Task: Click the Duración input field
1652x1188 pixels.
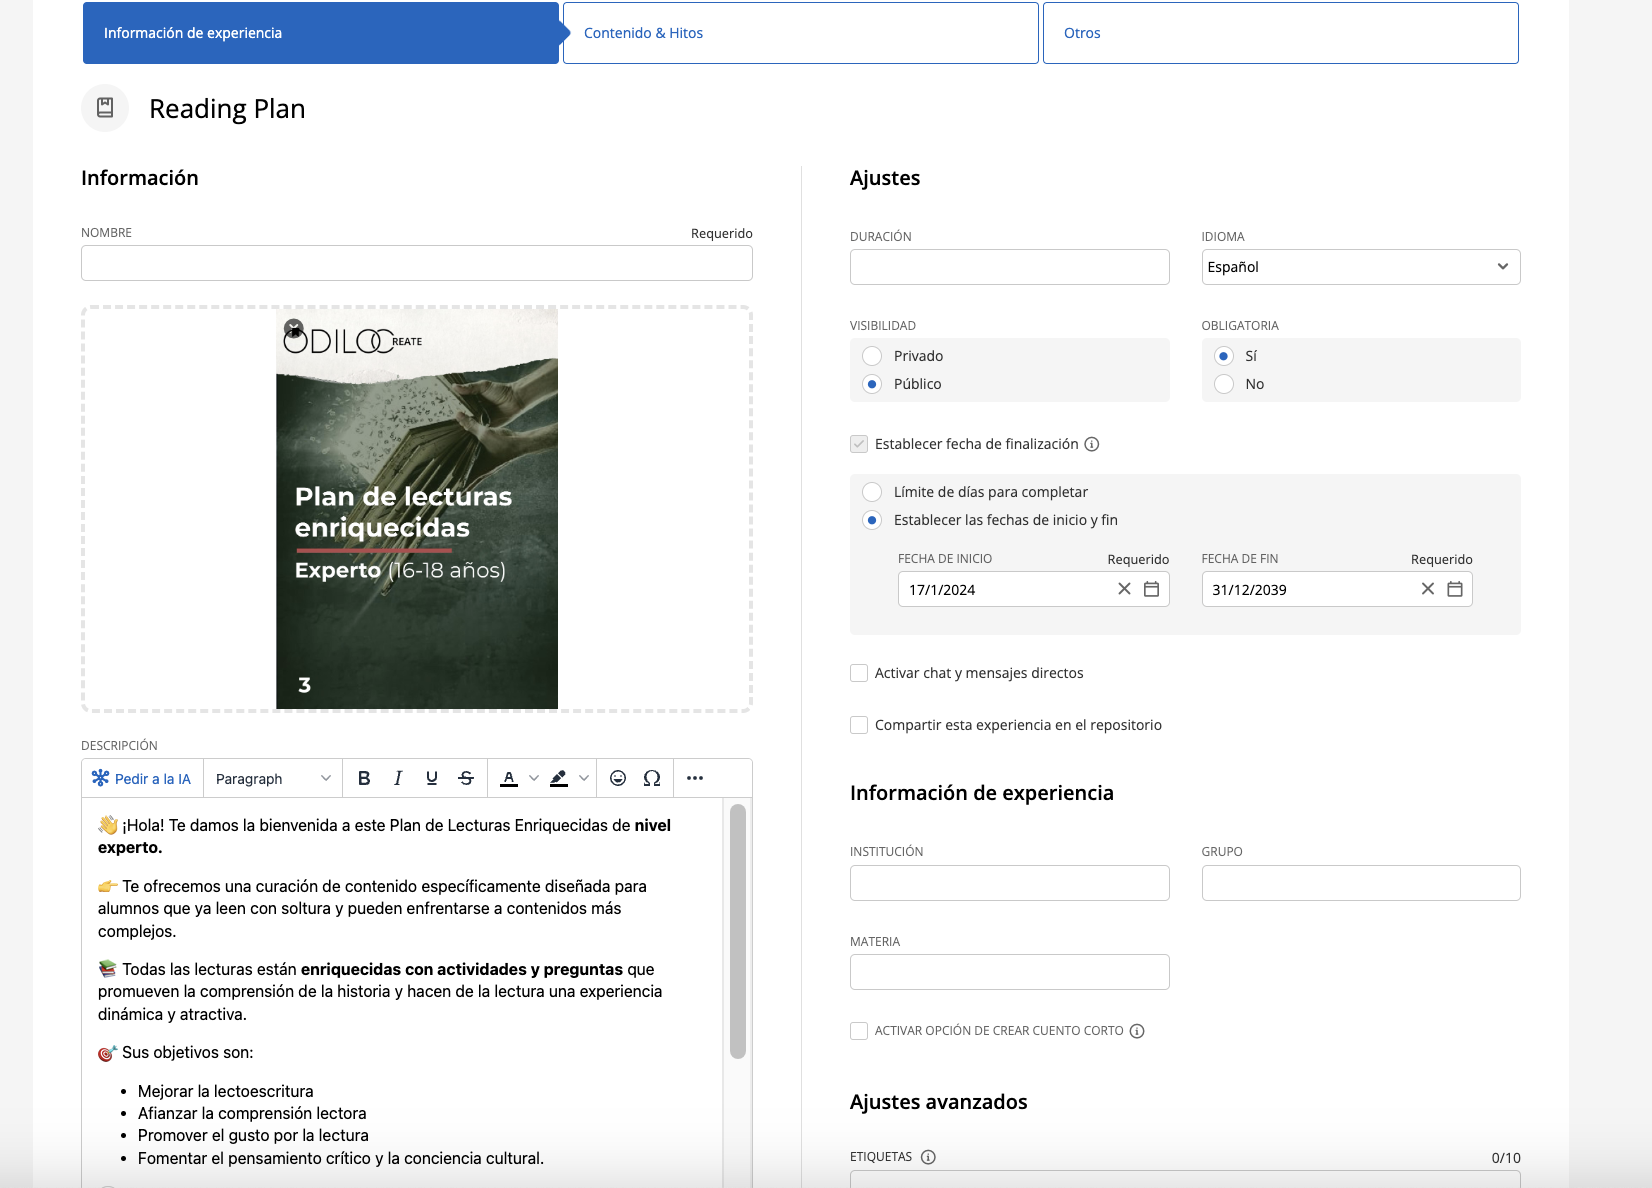Action: (x=1010, y=267)
